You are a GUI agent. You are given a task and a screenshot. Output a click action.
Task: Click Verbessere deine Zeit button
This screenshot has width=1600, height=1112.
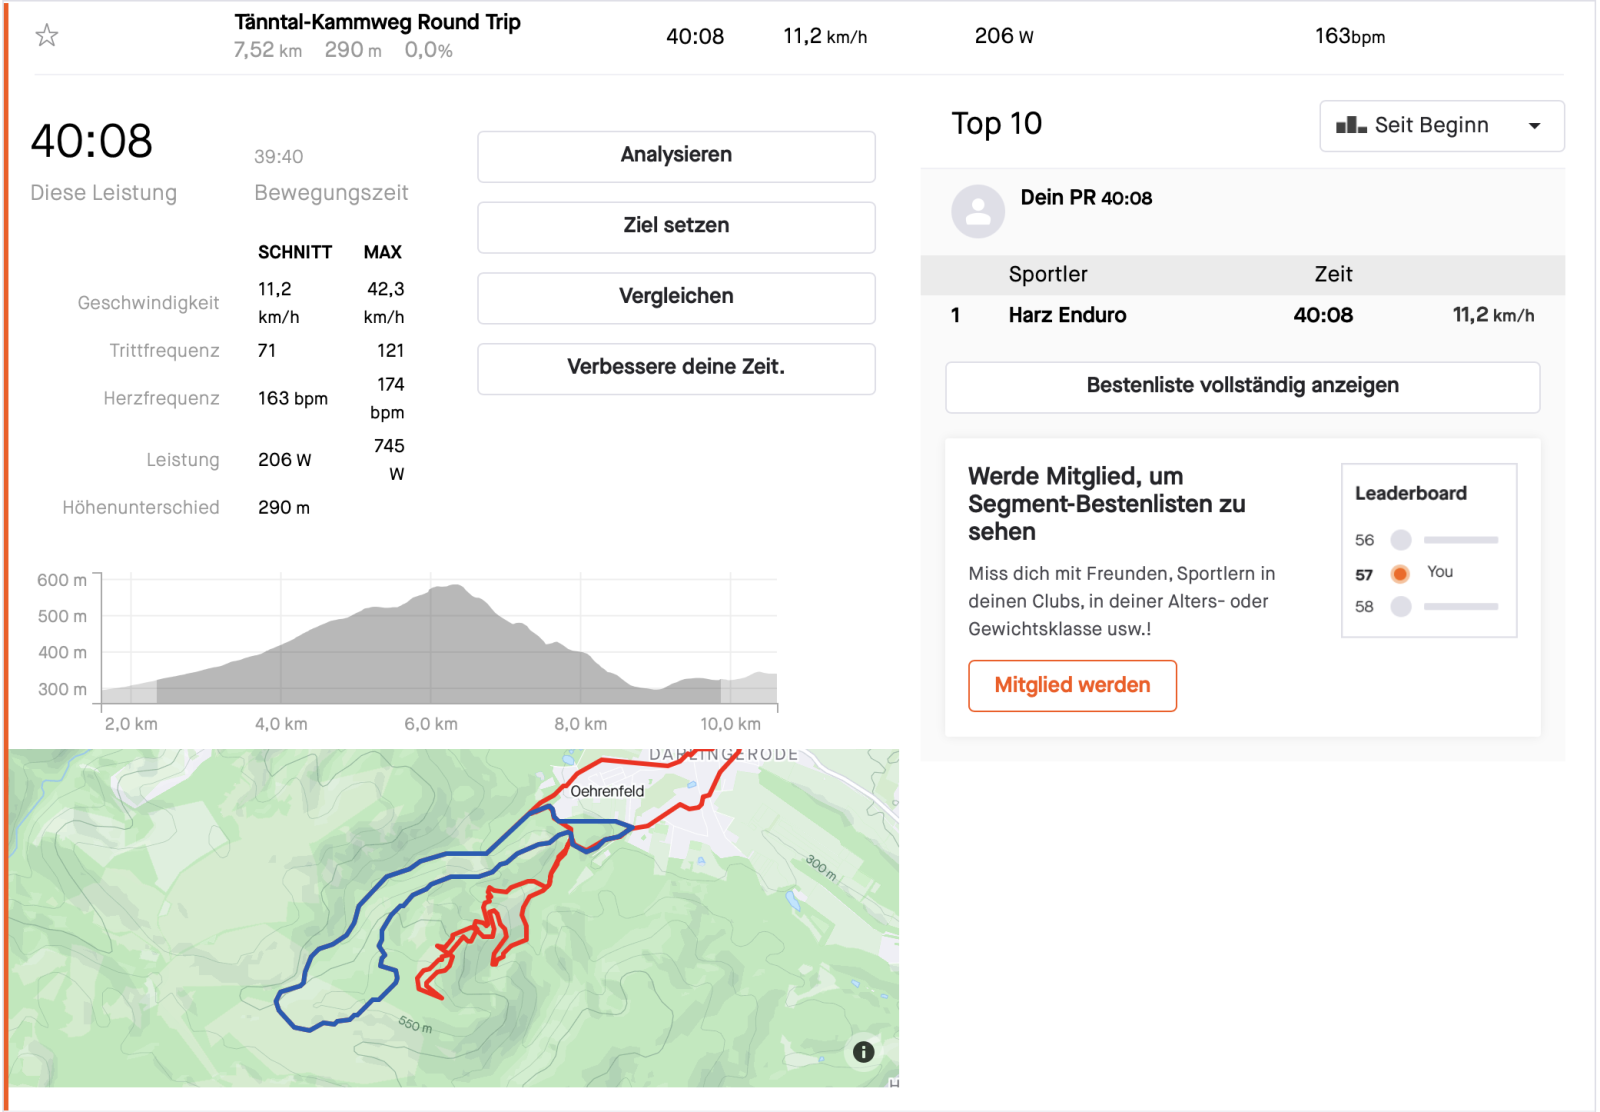pyautogui.click(x=676, y=367)
